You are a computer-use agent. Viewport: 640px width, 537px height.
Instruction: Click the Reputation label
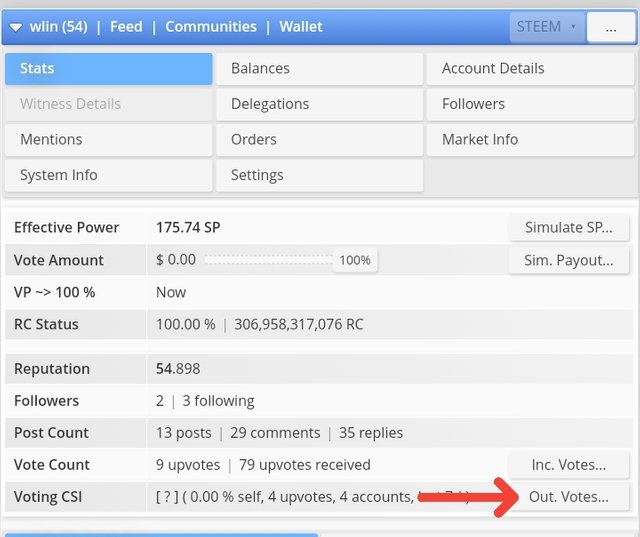pos(52,369)
